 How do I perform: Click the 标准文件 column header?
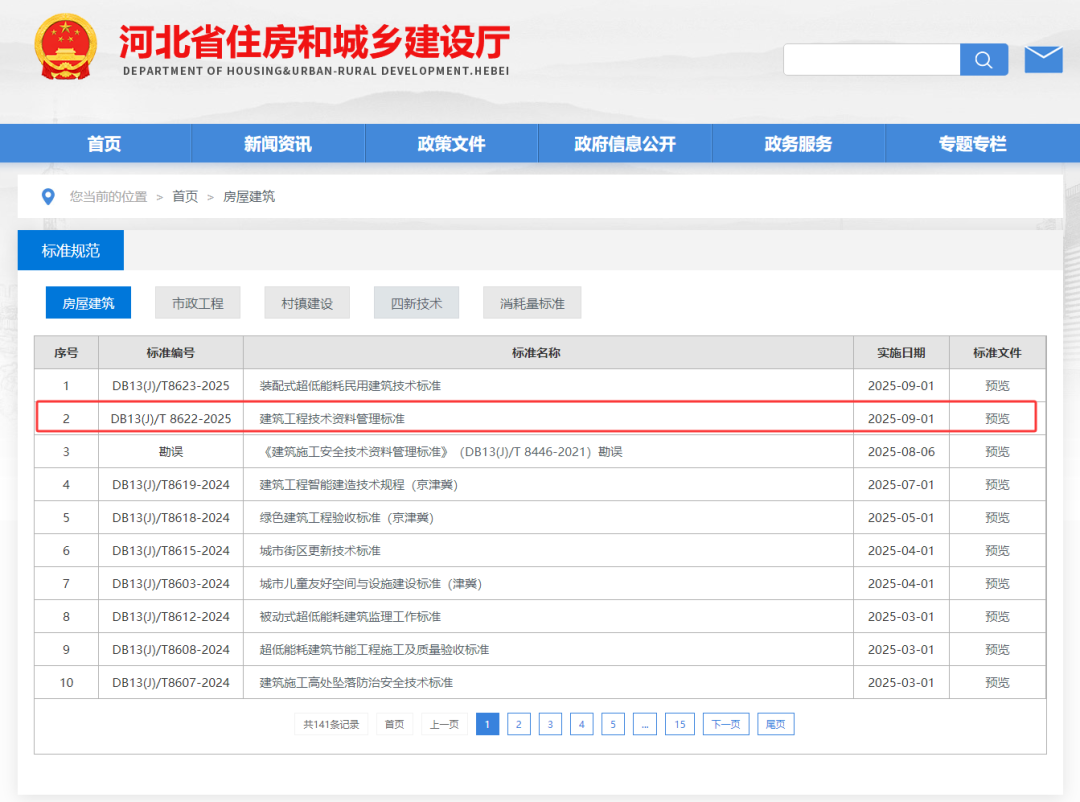pos(997,353)
